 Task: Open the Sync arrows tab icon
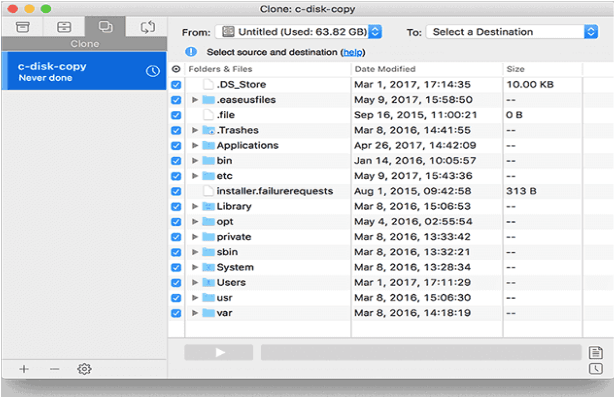pyautogui.click(x=148, y=27)
